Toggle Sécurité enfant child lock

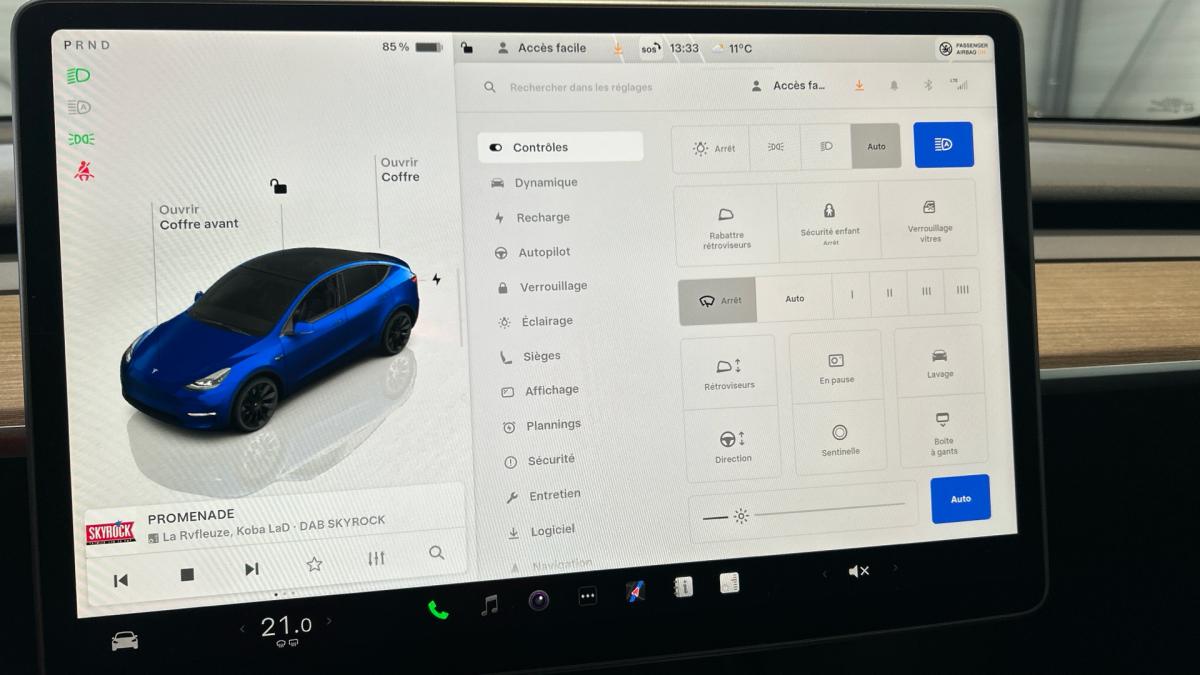(829, 223)
